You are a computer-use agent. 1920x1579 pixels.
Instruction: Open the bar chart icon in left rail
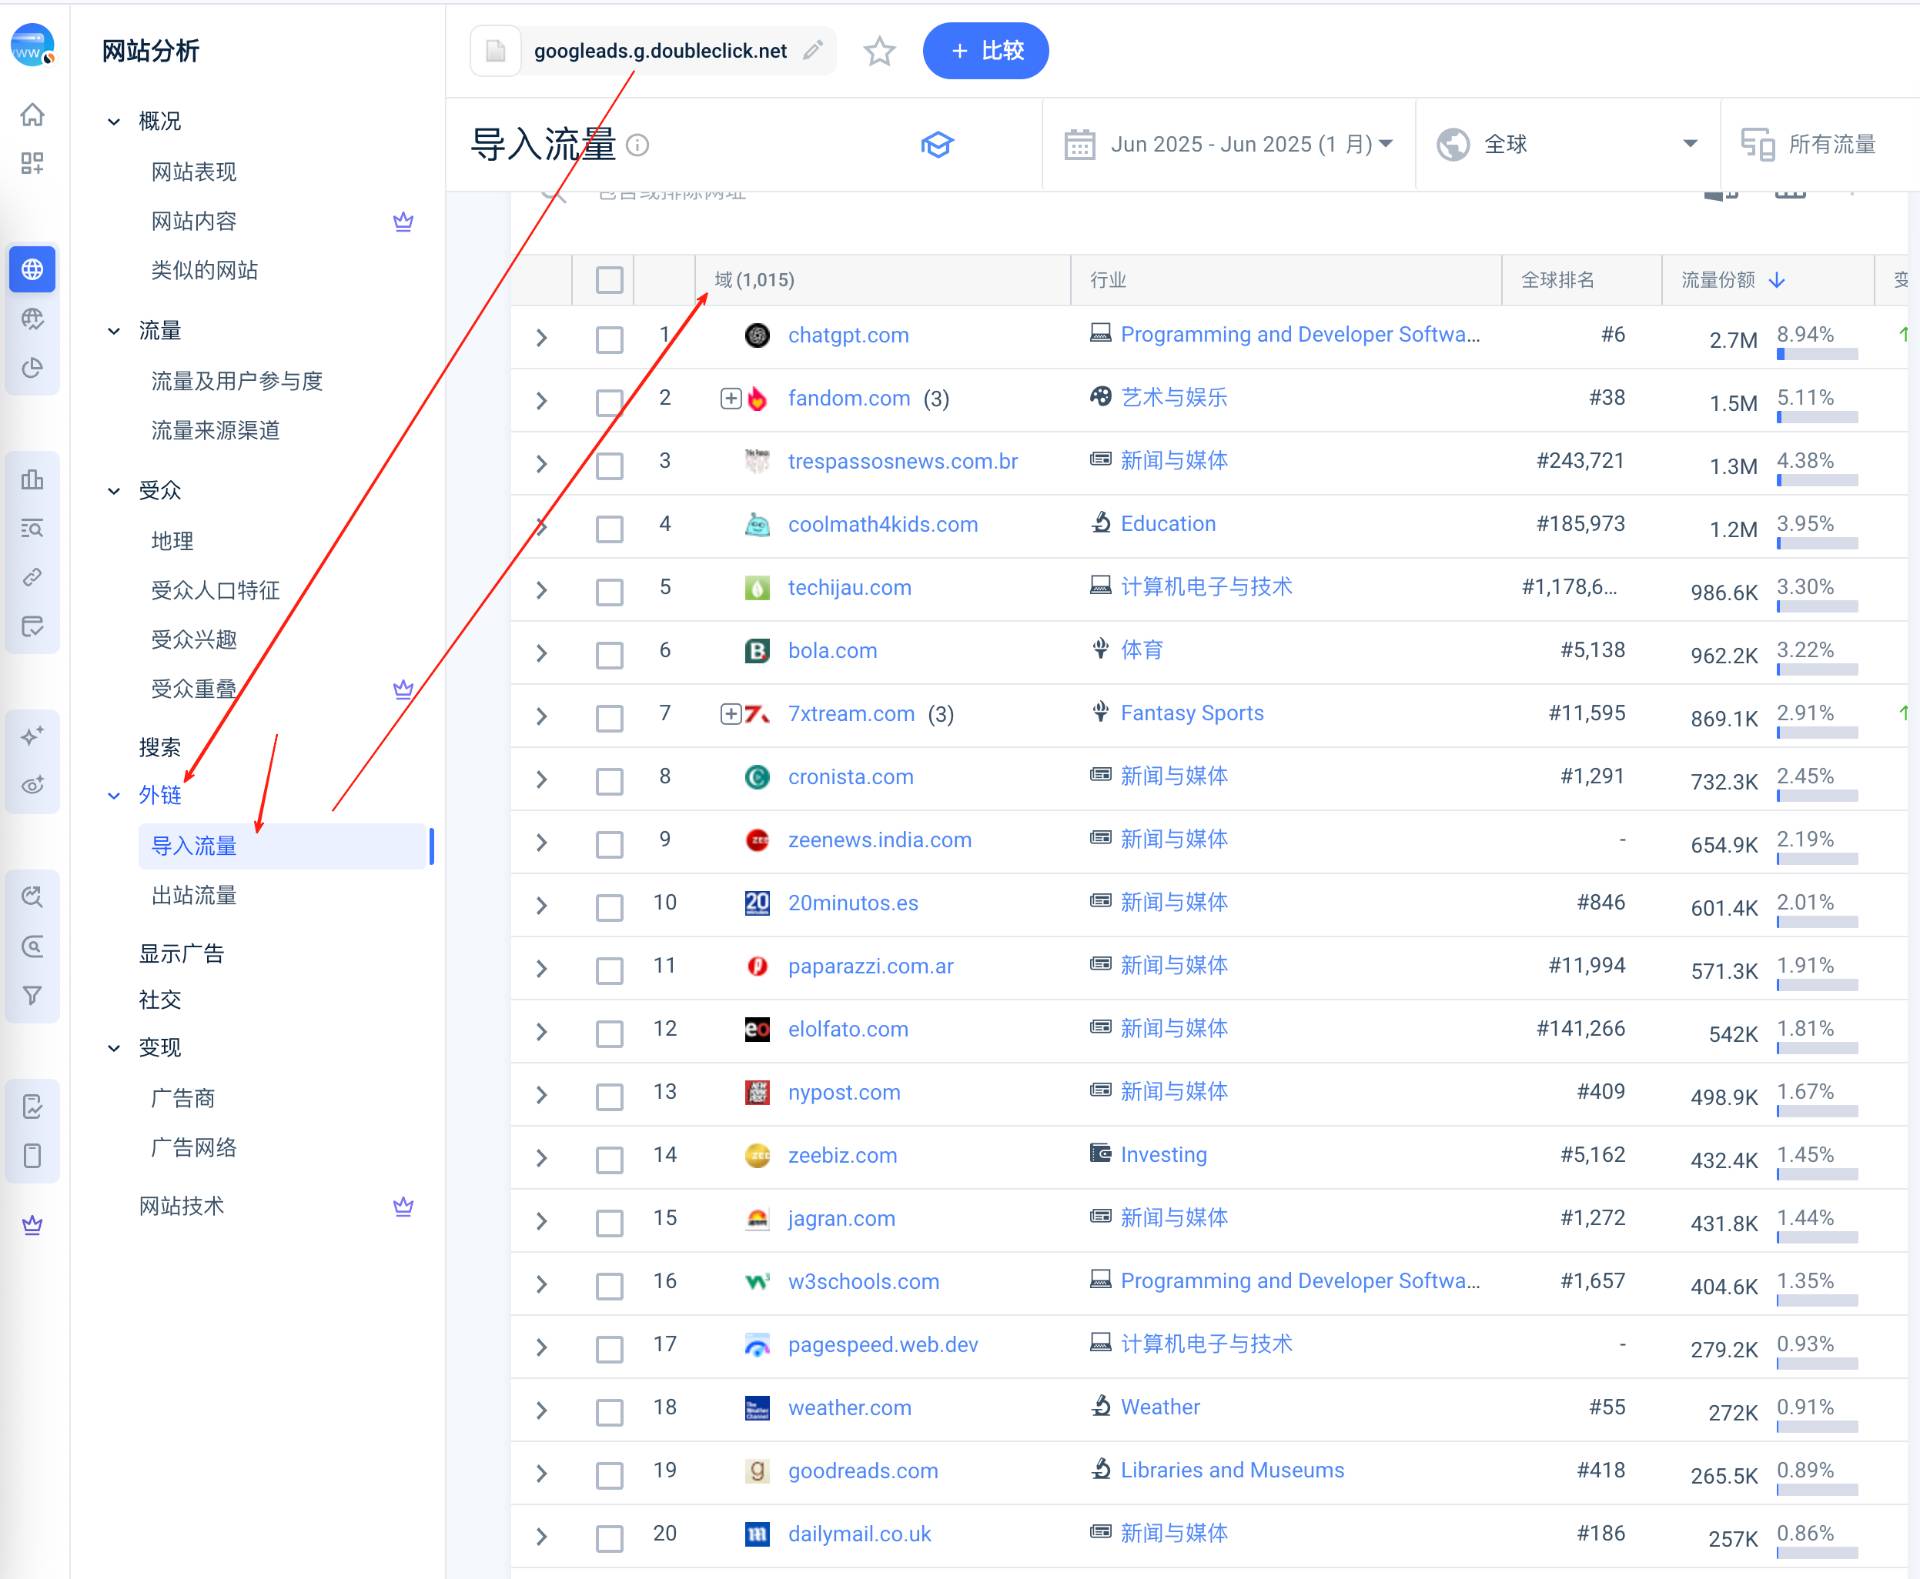point(33,479)
